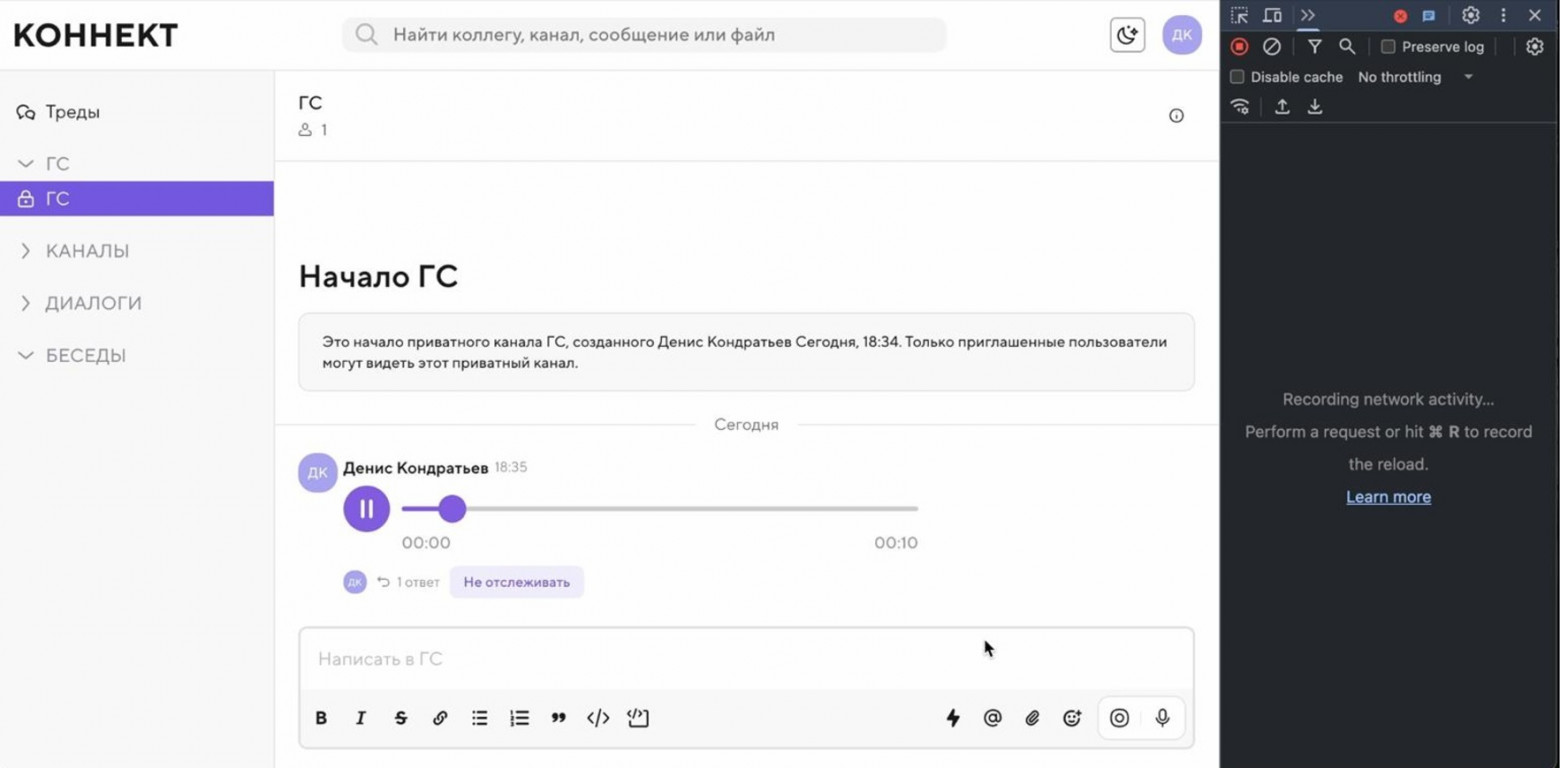Screen dimensions: 1560x768
Task: Enable do-not-disturb via the moon icon
Action: coord(1127,34)
